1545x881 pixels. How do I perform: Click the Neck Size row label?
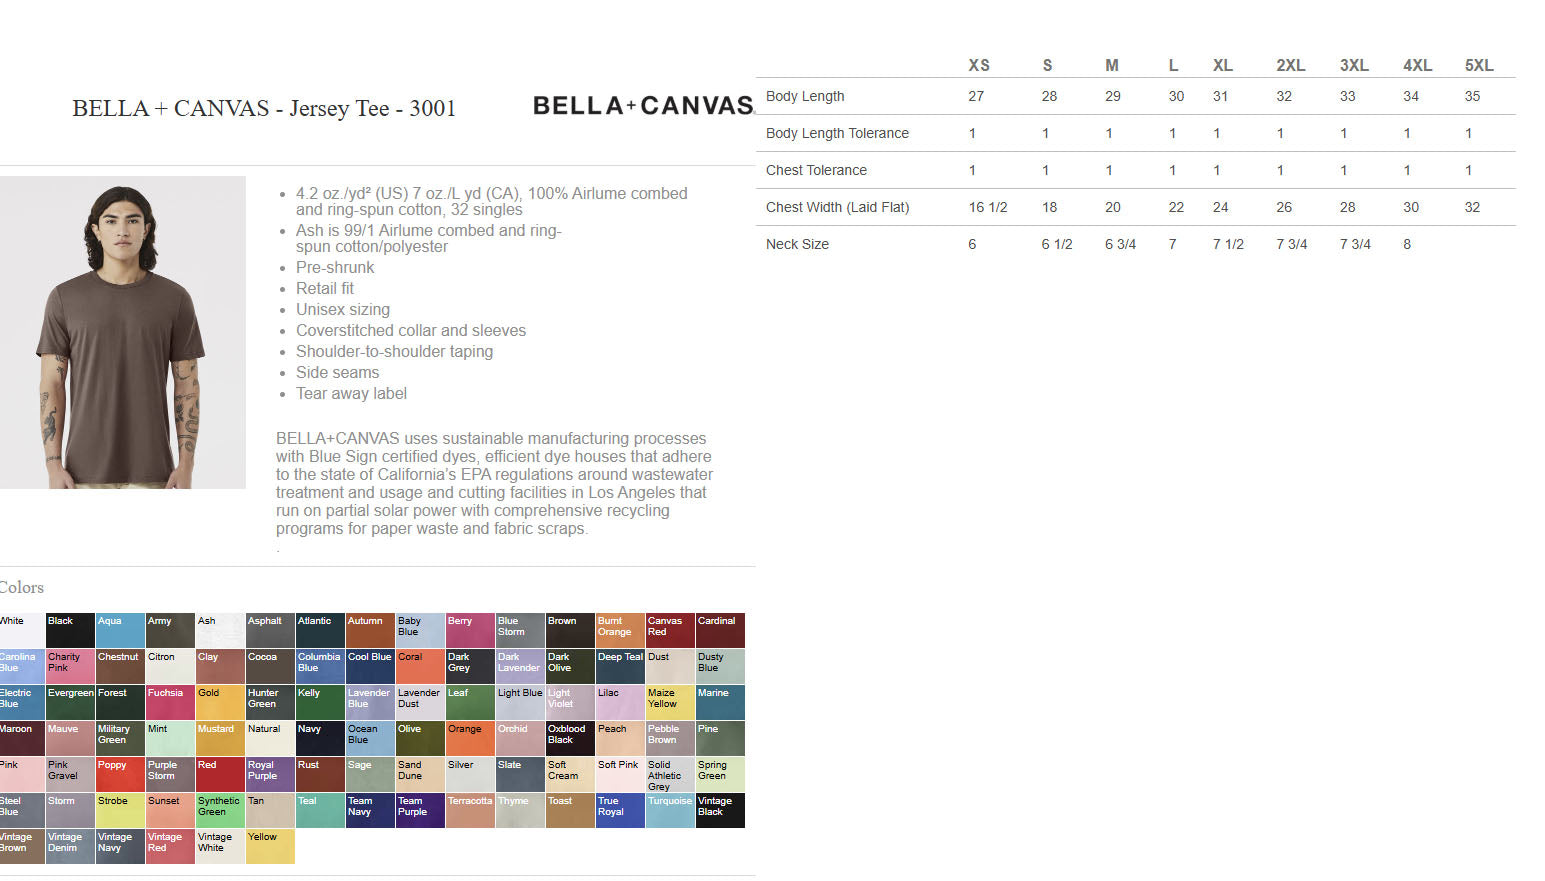pos(797,244)
